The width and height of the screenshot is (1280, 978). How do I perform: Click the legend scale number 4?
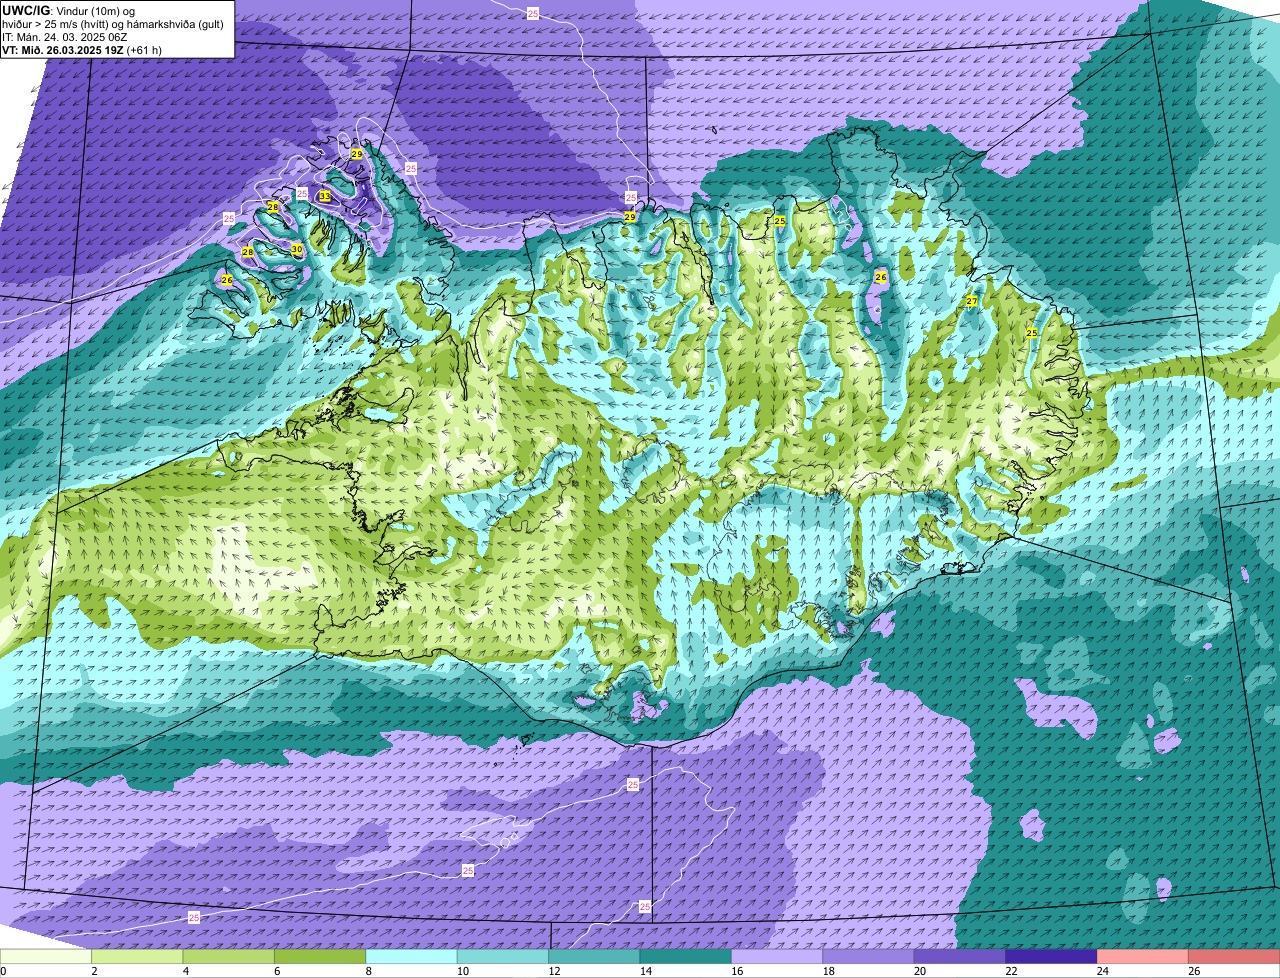pyautogui.click(x=186, y=971)
